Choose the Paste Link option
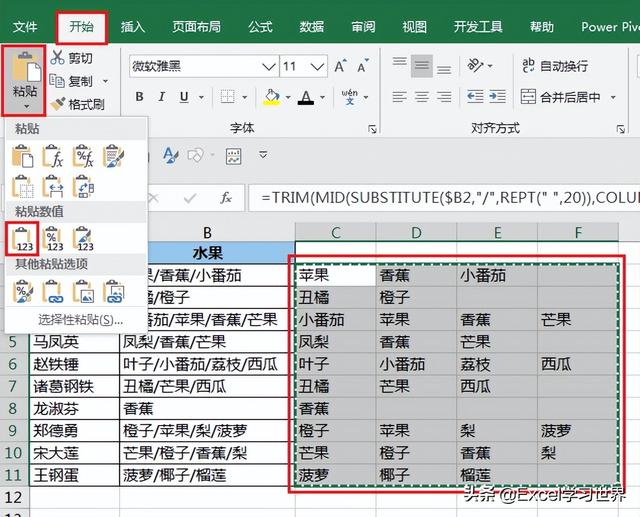The height and width of the screenshot is (517, 640). pyautogui.click(x=53, y=291)
